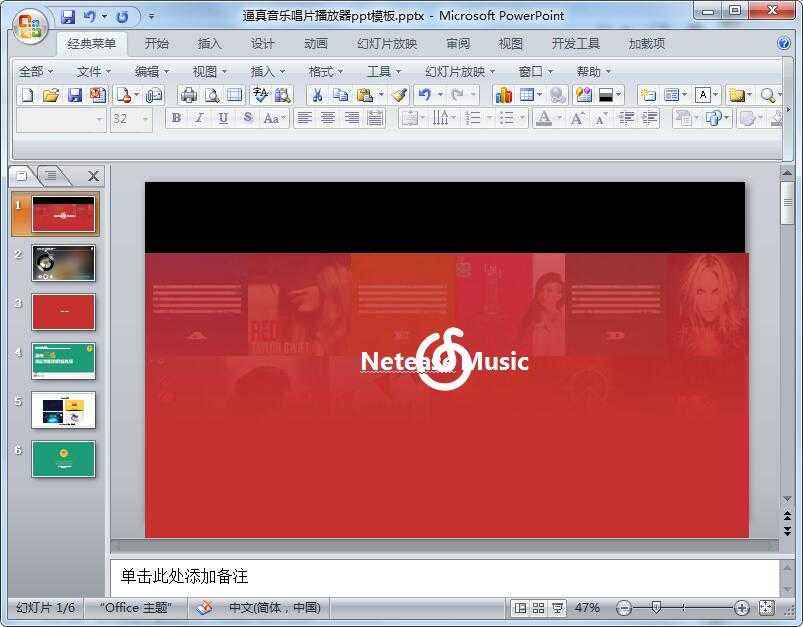This screenshot has height=627, width=803.
Task: Click next slide double arrow button
Action: coord(787,531)
